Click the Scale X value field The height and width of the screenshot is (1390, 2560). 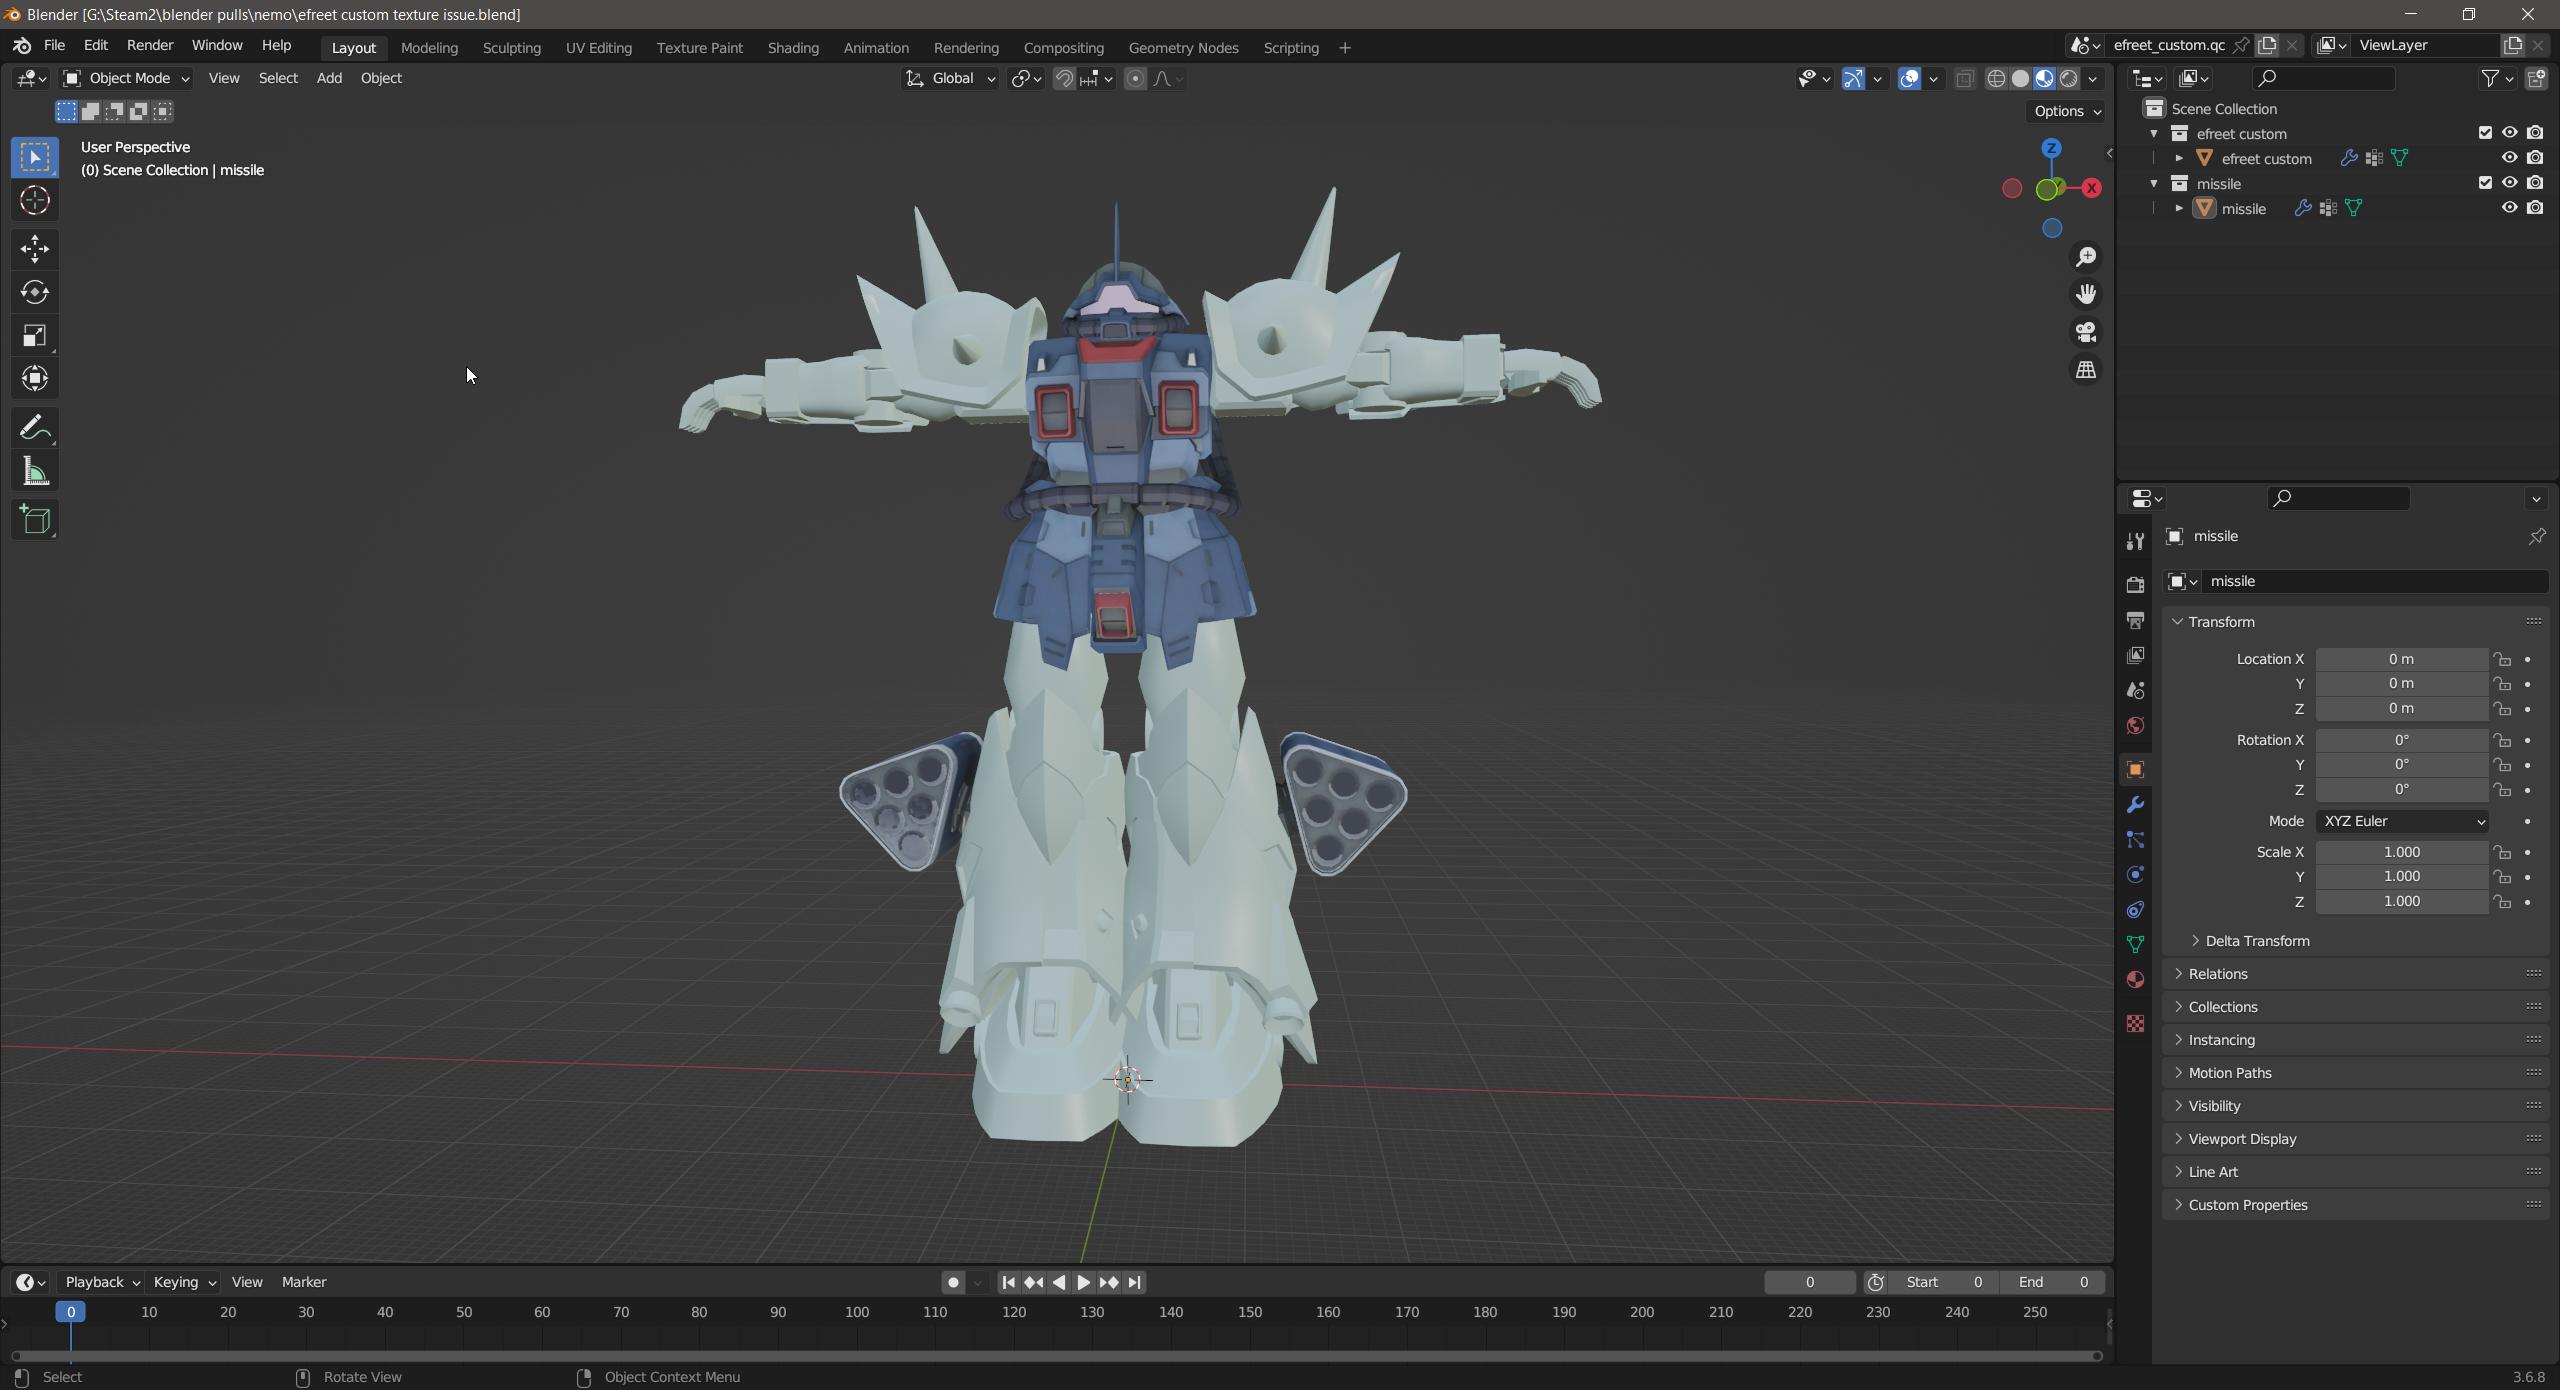[x=2402, y=853]
